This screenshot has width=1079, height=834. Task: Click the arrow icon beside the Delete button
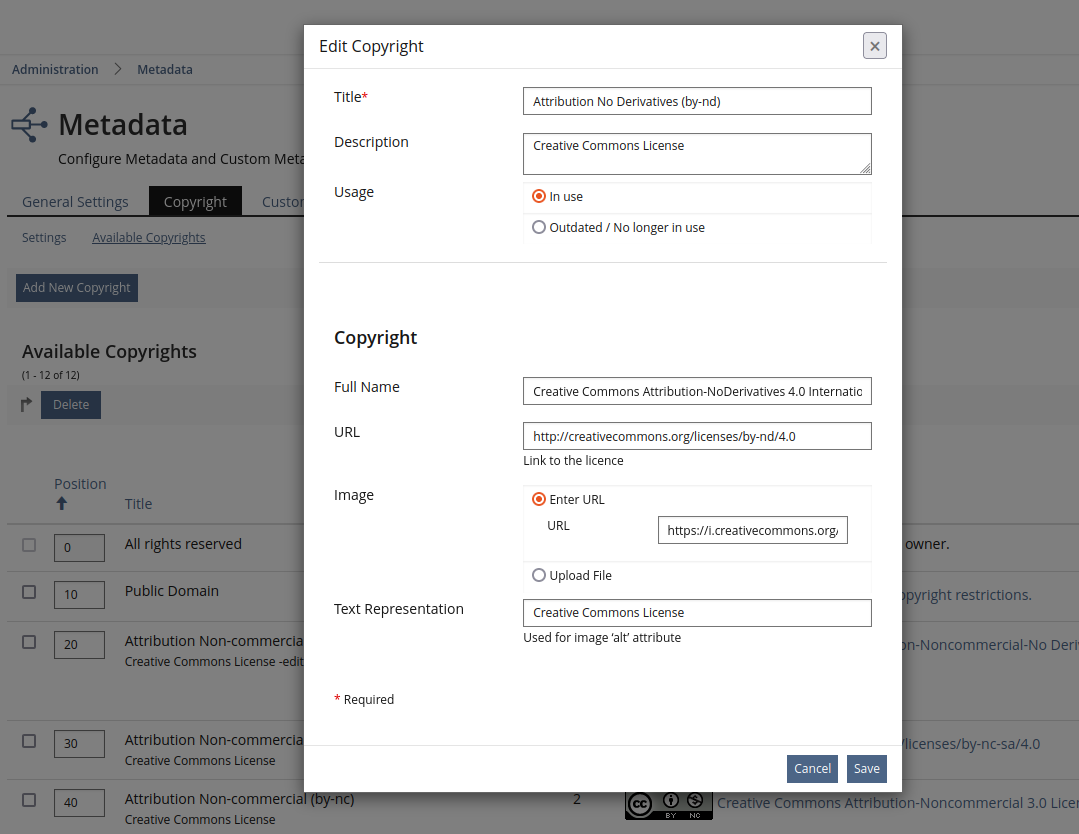click(26, 404)
